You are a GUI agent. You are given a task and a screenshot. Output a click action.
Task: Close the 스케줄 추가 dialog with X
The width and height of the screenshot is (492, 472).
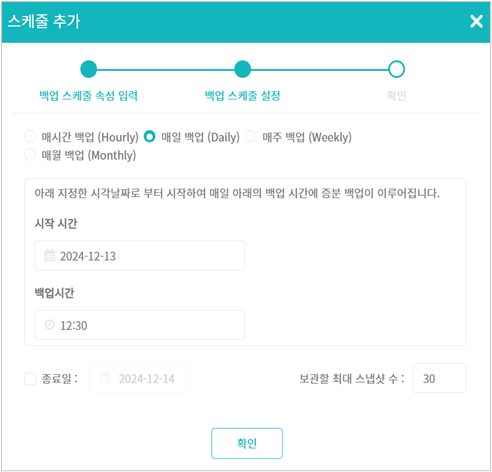point(476,21)
